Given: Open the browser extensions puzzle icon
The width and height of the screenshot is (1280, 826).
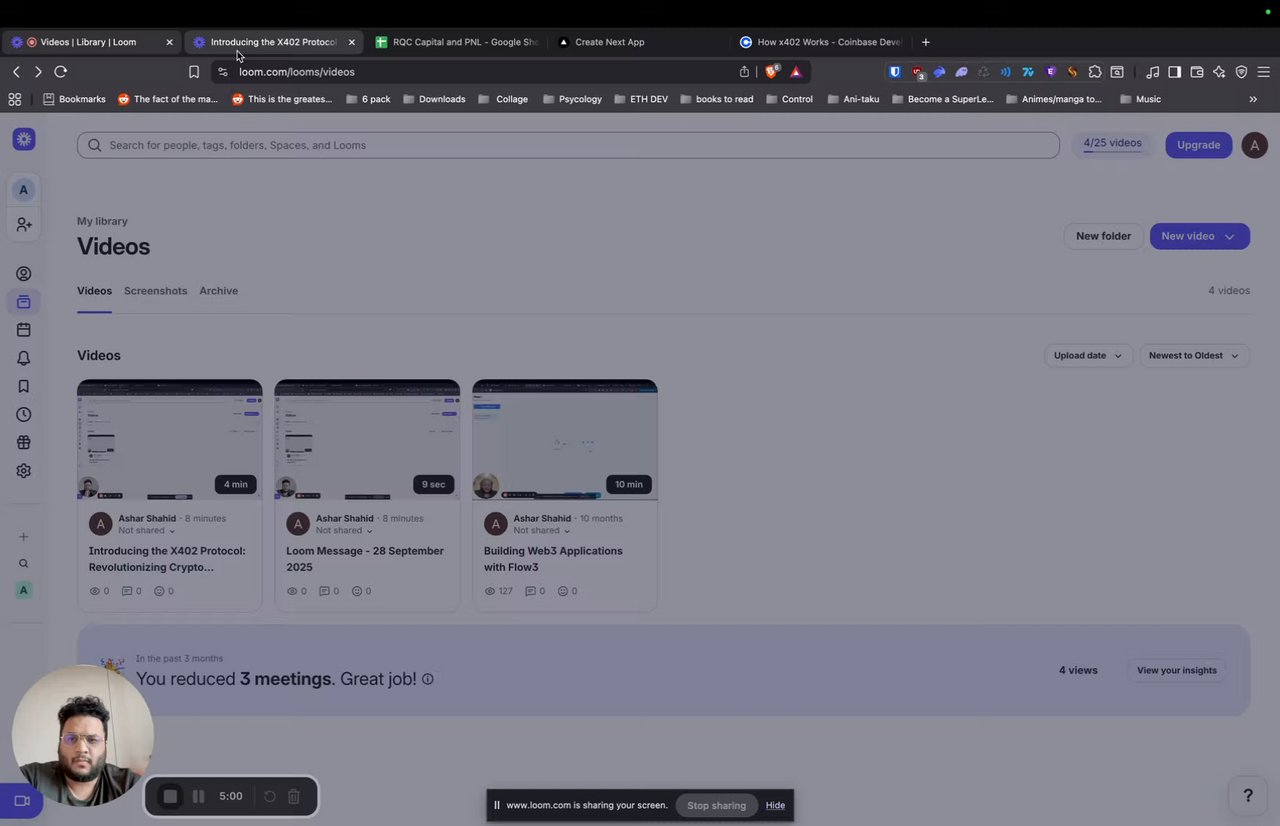Looking at the screenshot, I should [1095, 72].
